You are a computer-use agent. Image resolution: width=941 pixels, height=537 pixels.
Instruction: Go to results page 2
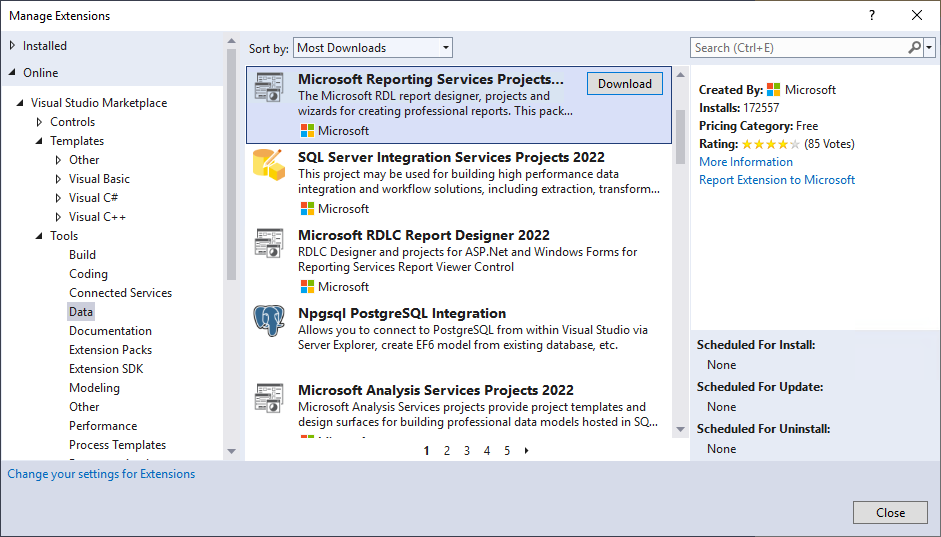446,451
